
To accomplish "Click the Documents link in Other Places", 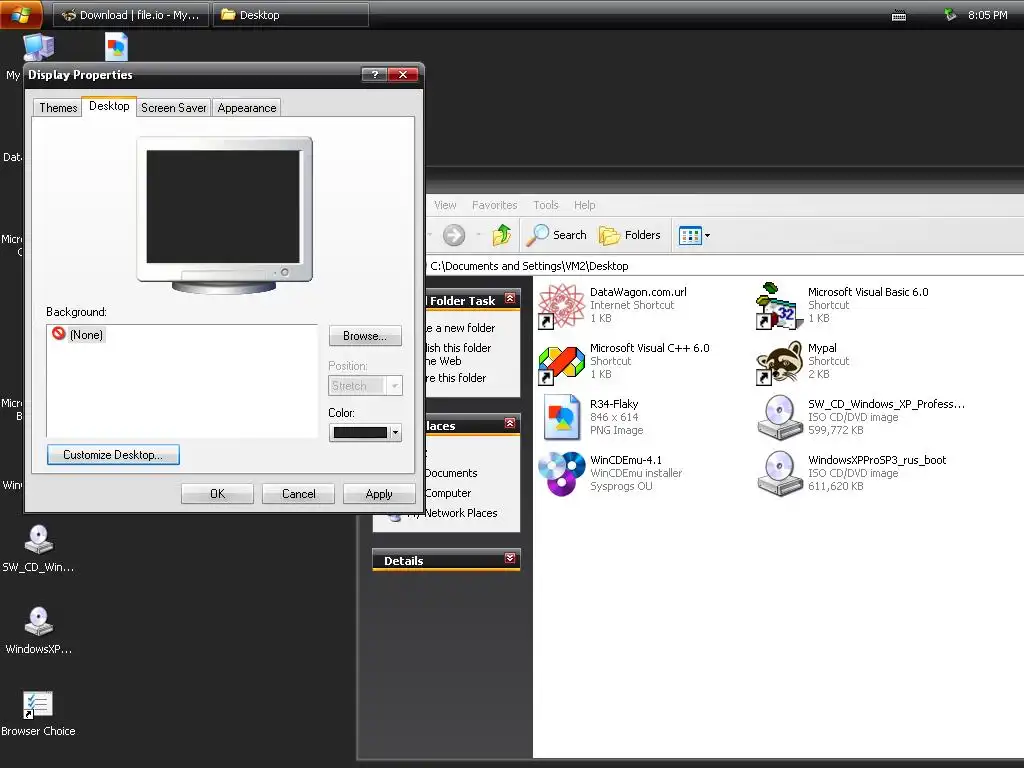I will [451, 473].
